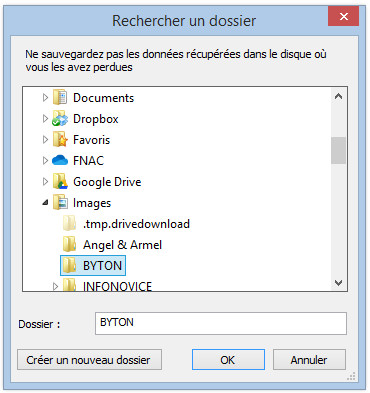Viewport: 370px width, 393px height.
Task: Click the scrollbar down arrow
Action: (x=338, y=283)
